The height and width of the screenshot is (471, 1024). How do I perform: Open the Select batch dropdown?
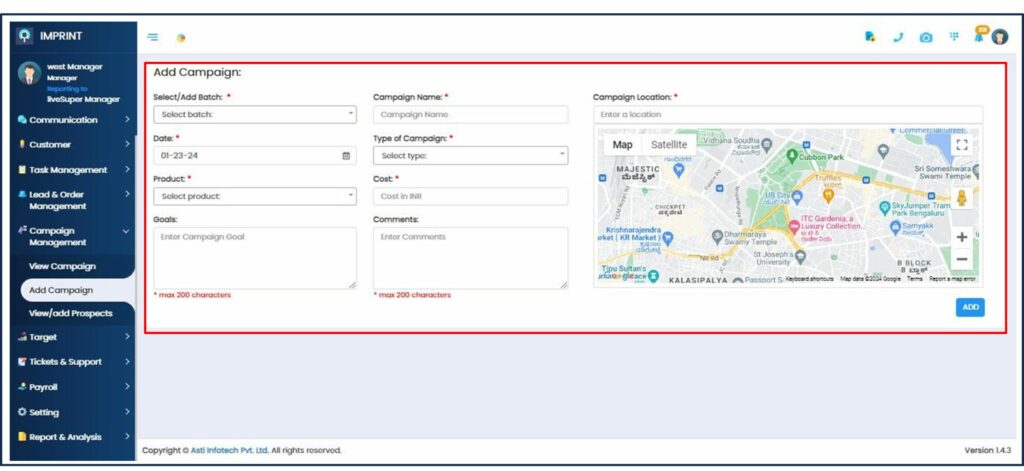[255, 114]
